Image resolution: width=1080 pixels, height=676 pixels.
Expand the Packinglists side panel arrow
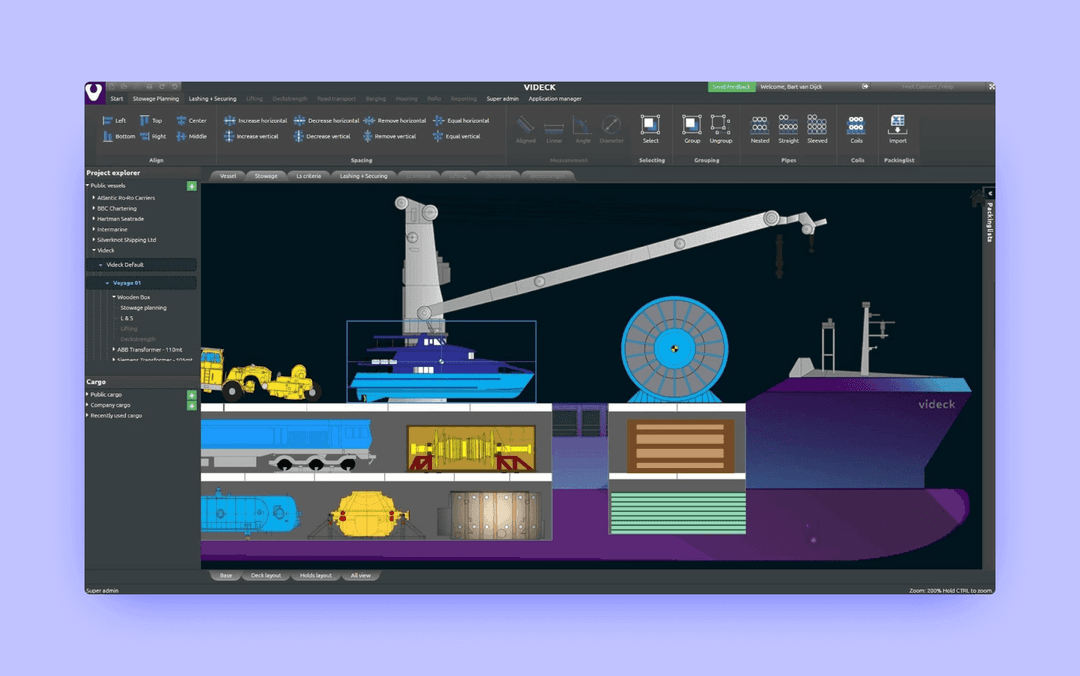[989, 194]
